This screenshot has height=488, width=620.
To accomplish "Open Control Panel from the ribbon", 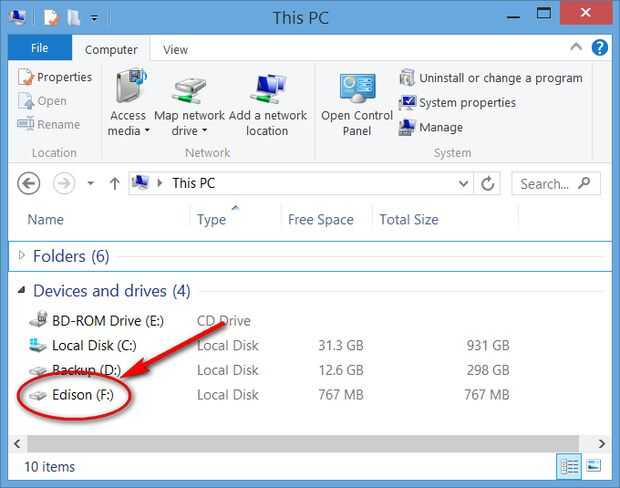I will pos(356,90).
